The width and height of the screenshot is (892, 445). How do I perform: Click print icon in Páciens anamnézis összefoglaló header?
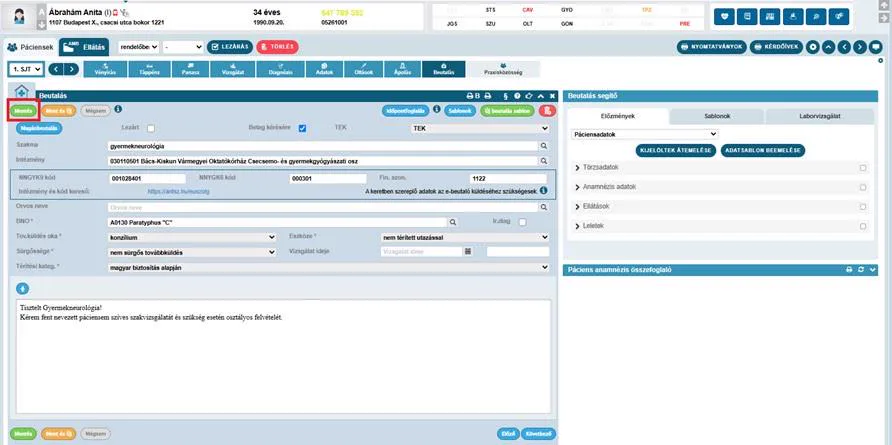pyautogui.click(x=849, y=270)
